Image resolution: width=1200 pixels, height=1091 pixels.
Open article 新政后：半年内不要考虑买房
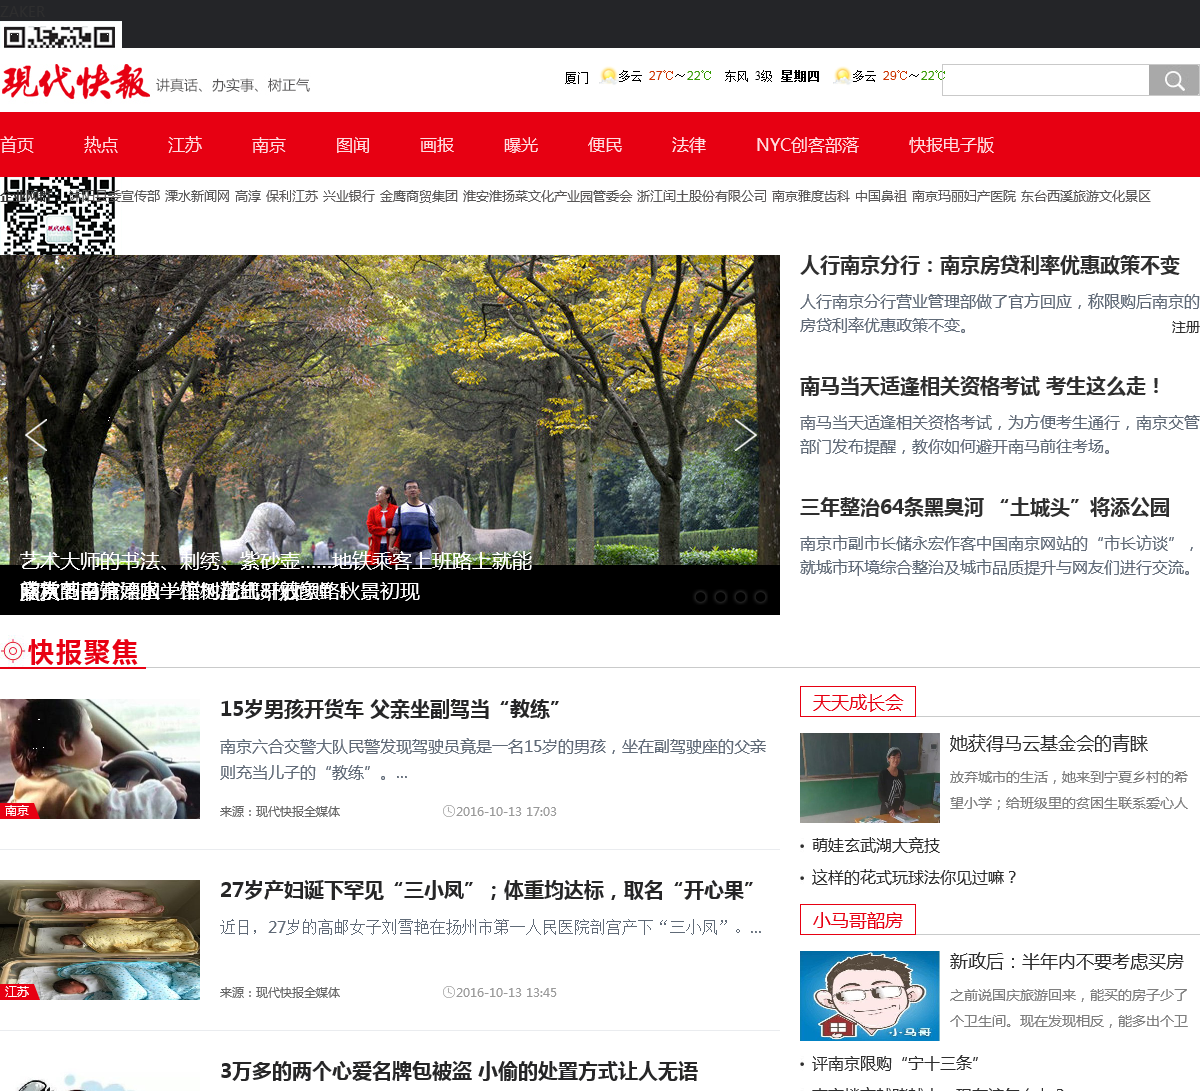[1066, 962]
